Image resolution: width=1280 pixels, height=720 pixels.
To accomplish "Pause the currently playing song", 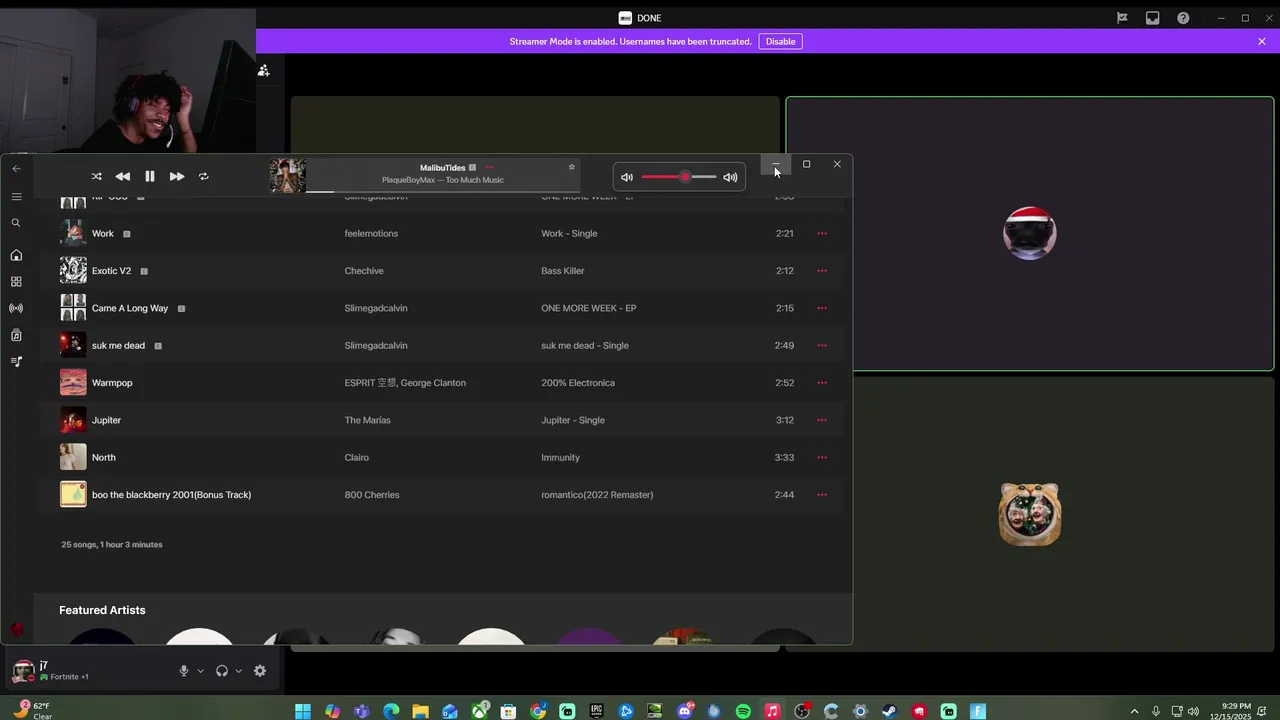I will pyautogui.click(x=149, y=176).
